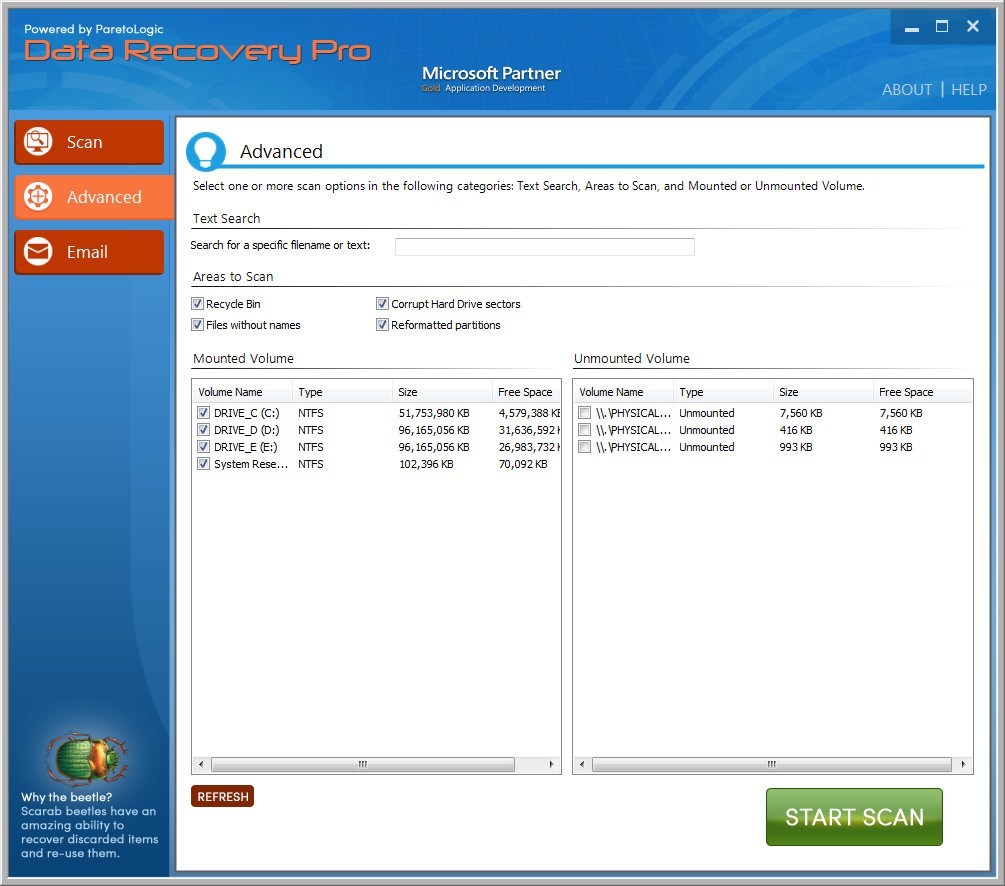Select the '51,753,980 KB' size cell
The image size is (1005, 886).
(434, 413)
